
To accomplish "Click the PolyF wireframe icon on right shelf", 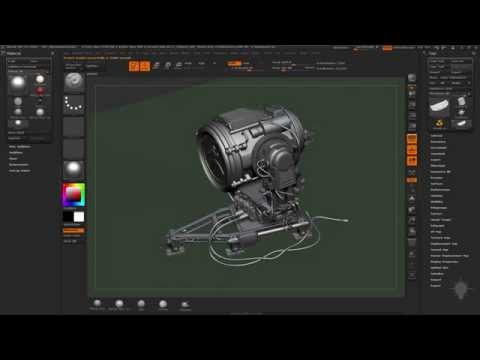I will 412,243.
